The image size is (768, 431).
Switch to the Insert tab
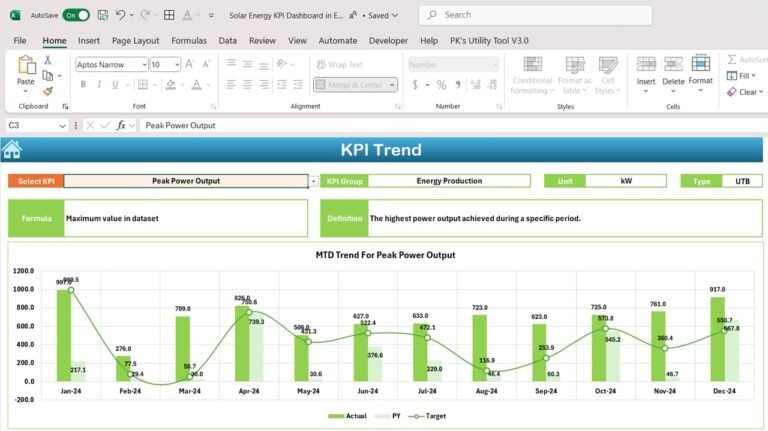coord(89,41)
